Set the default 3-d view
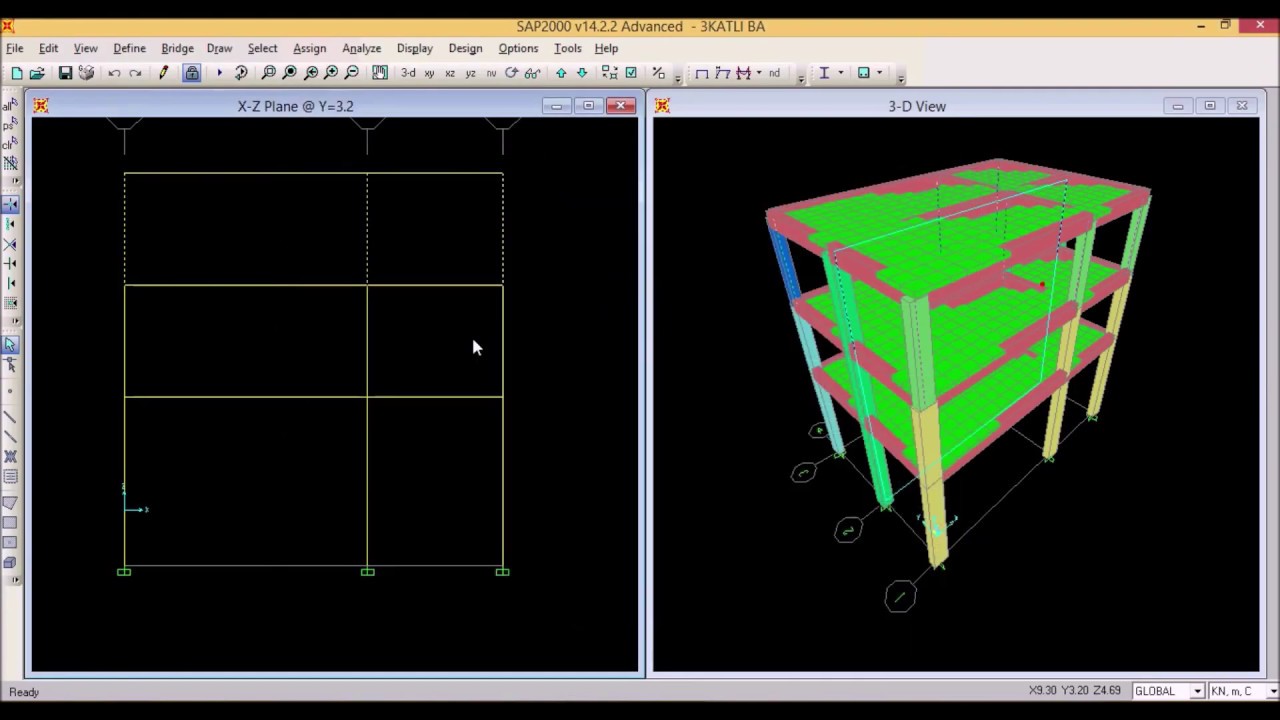 click(408, 73)
